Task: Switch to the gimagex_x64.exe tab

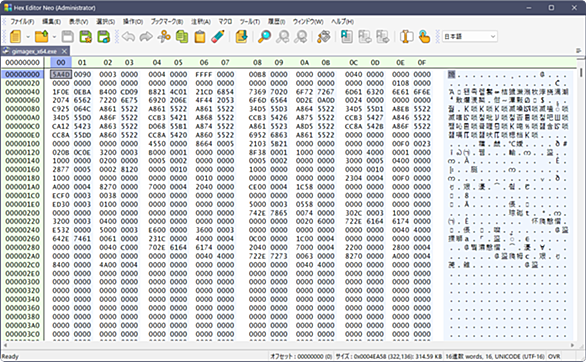Action: pos(34,51)
